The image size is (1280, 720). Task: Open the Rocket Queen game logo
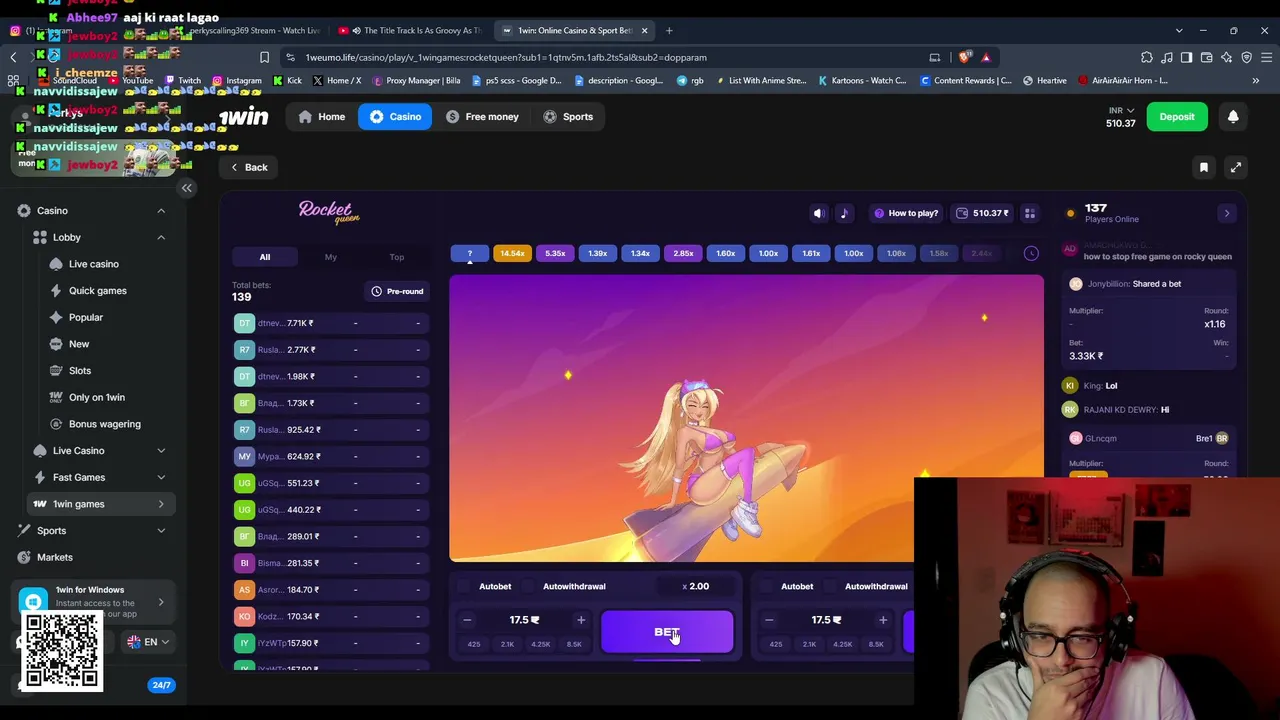[x=328, y=211]
